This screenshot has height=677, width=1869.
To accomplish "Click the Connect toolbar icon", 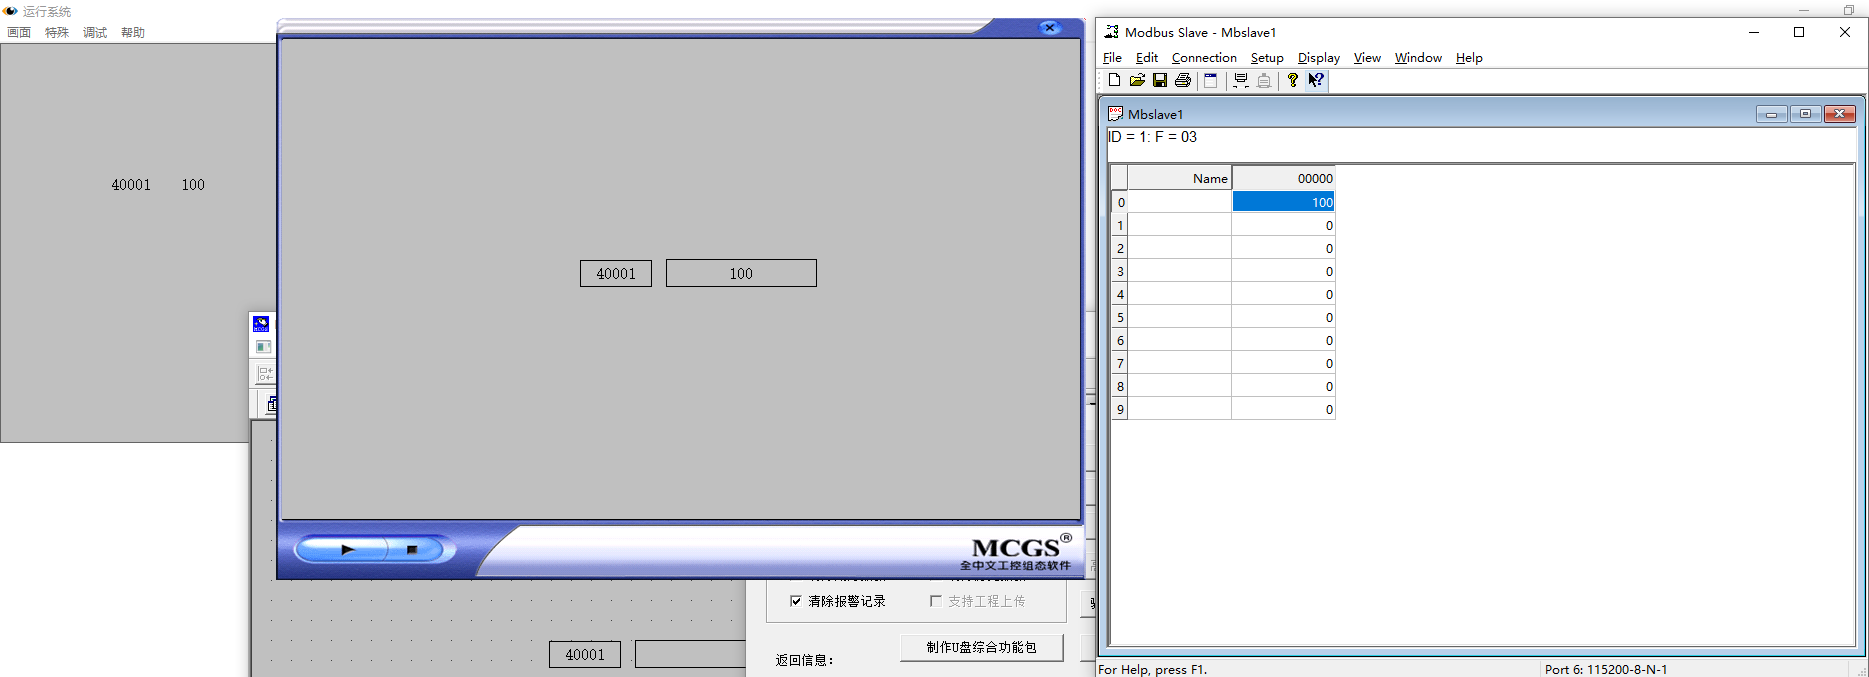I will pos(1241,81).
